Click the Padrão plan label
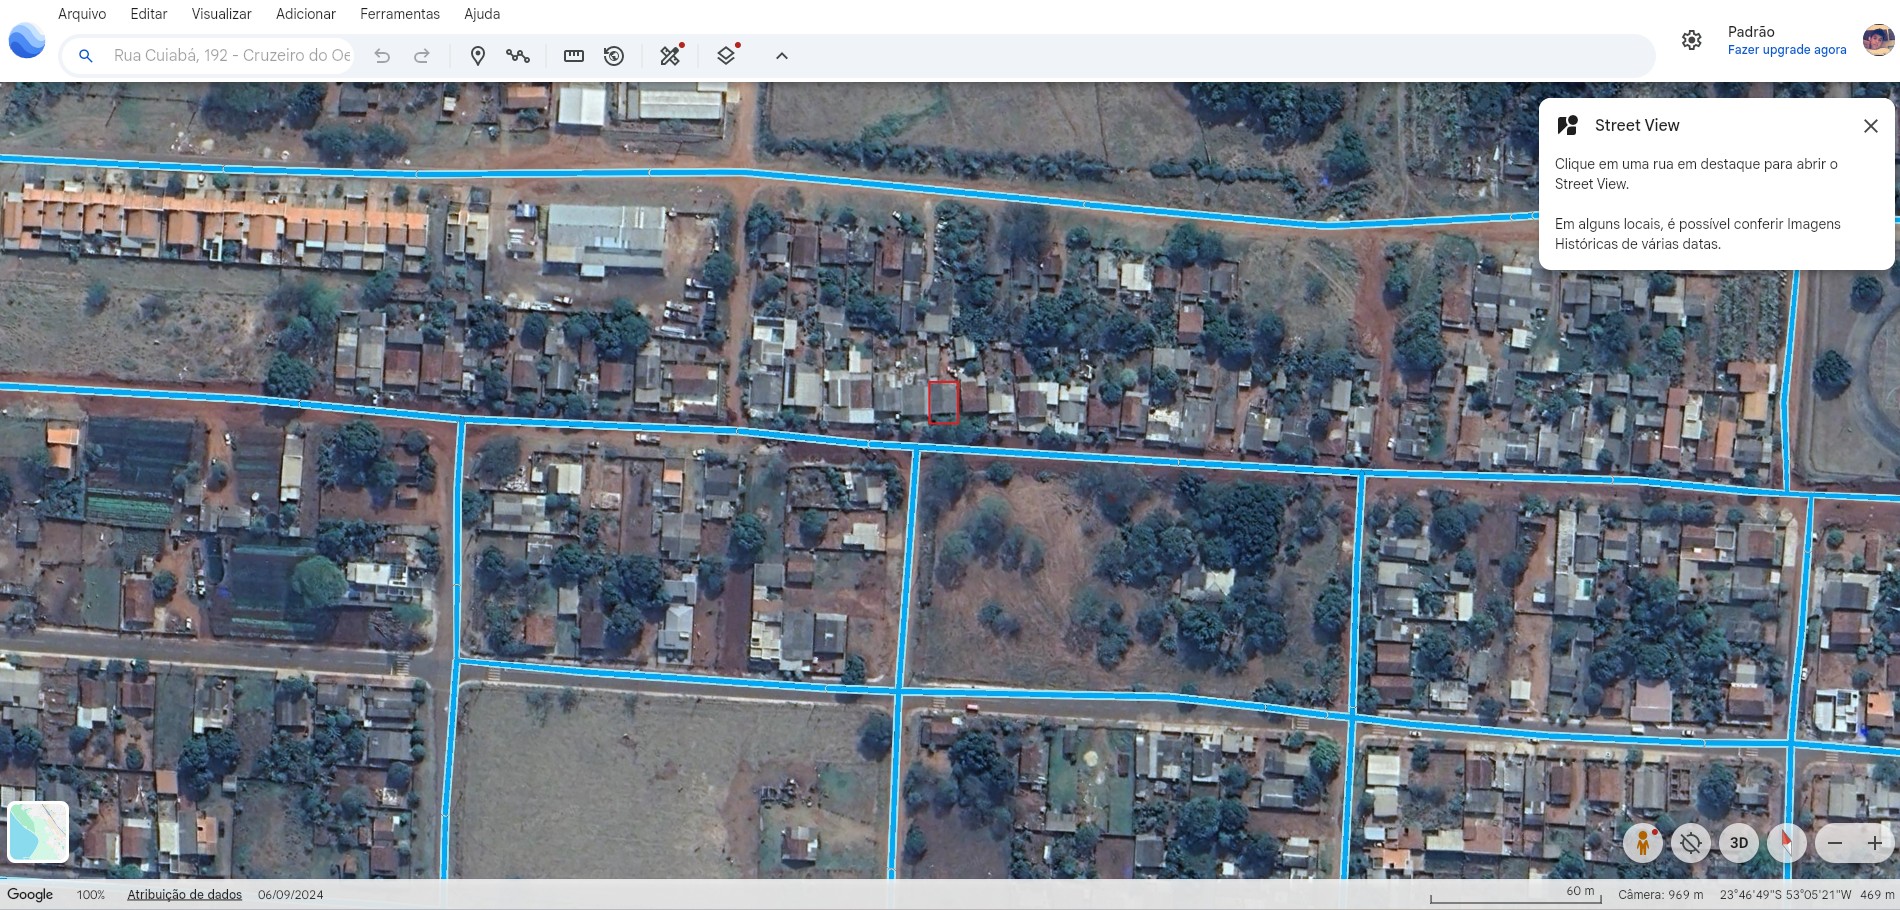The image size is (1900, 910). tap(1751, 32)
